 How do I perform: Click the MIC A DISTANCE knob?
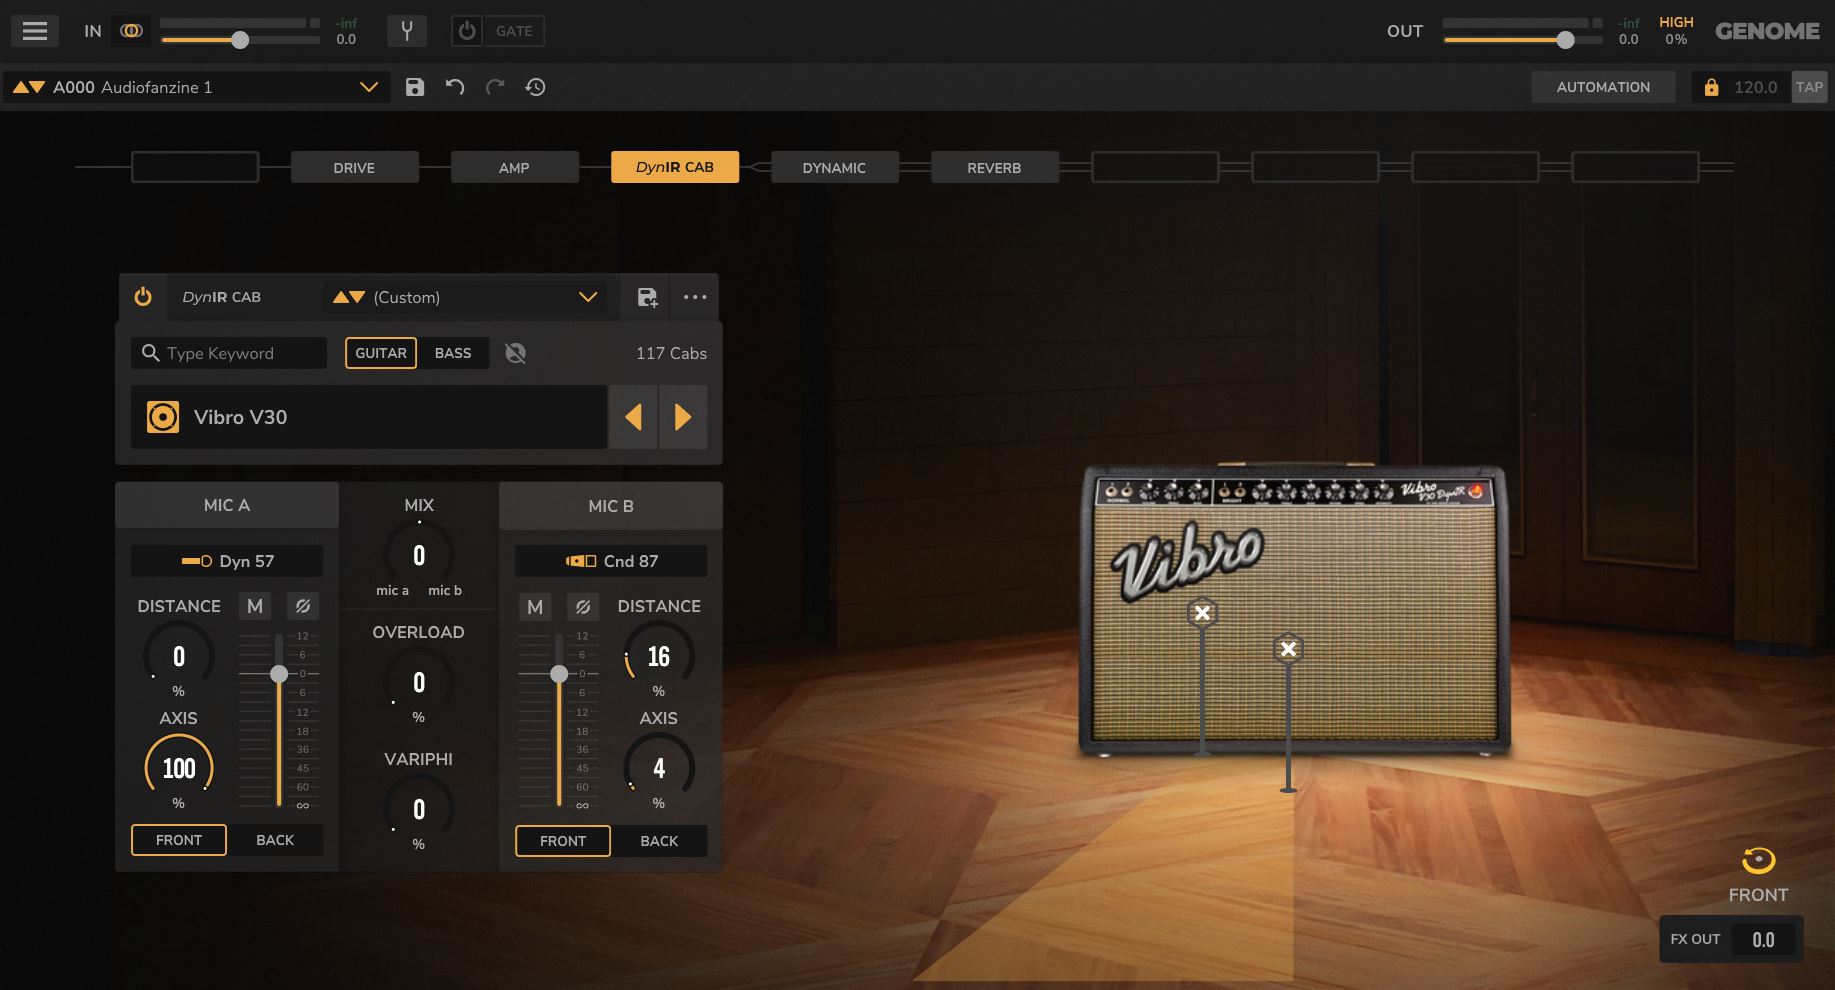click(x=179, y=656)
